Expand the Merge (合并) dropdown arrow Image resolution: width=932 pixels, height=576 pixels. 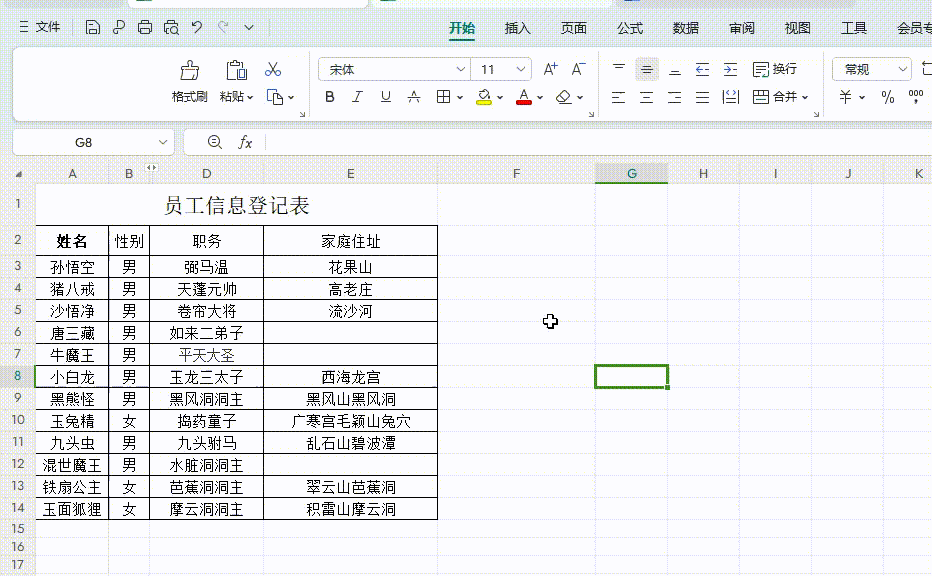[805, 97]
